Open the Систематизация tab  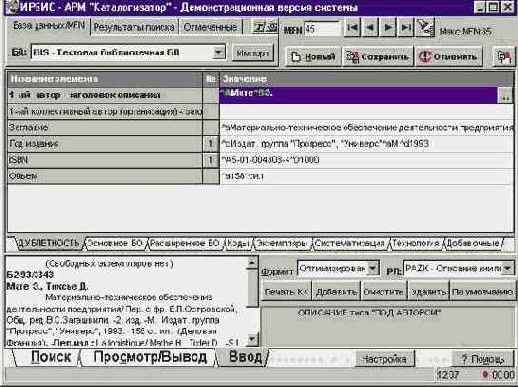point(349,243)
